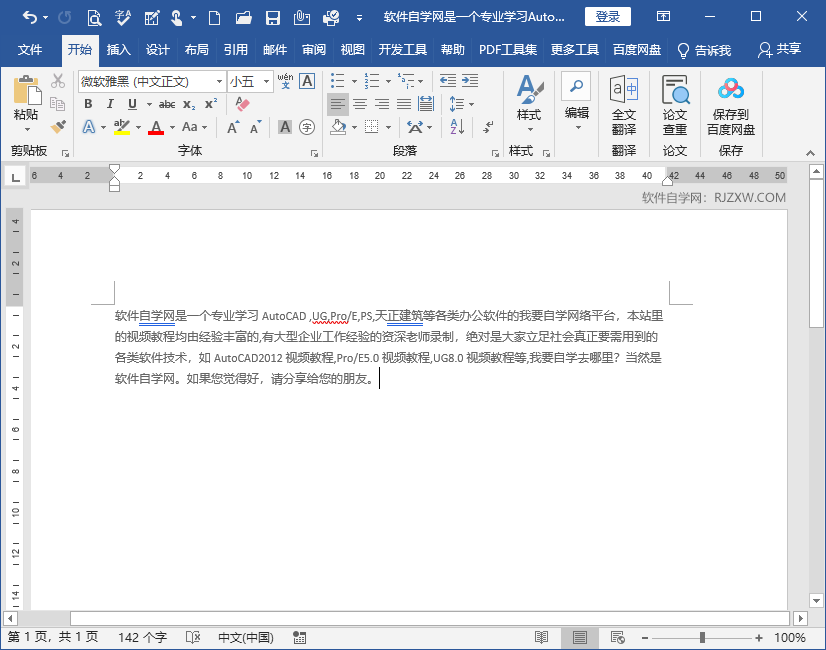Viewport: 826px width, 650px height.
Task: Open the font size dropdown
Action: [x=268, y=82]
